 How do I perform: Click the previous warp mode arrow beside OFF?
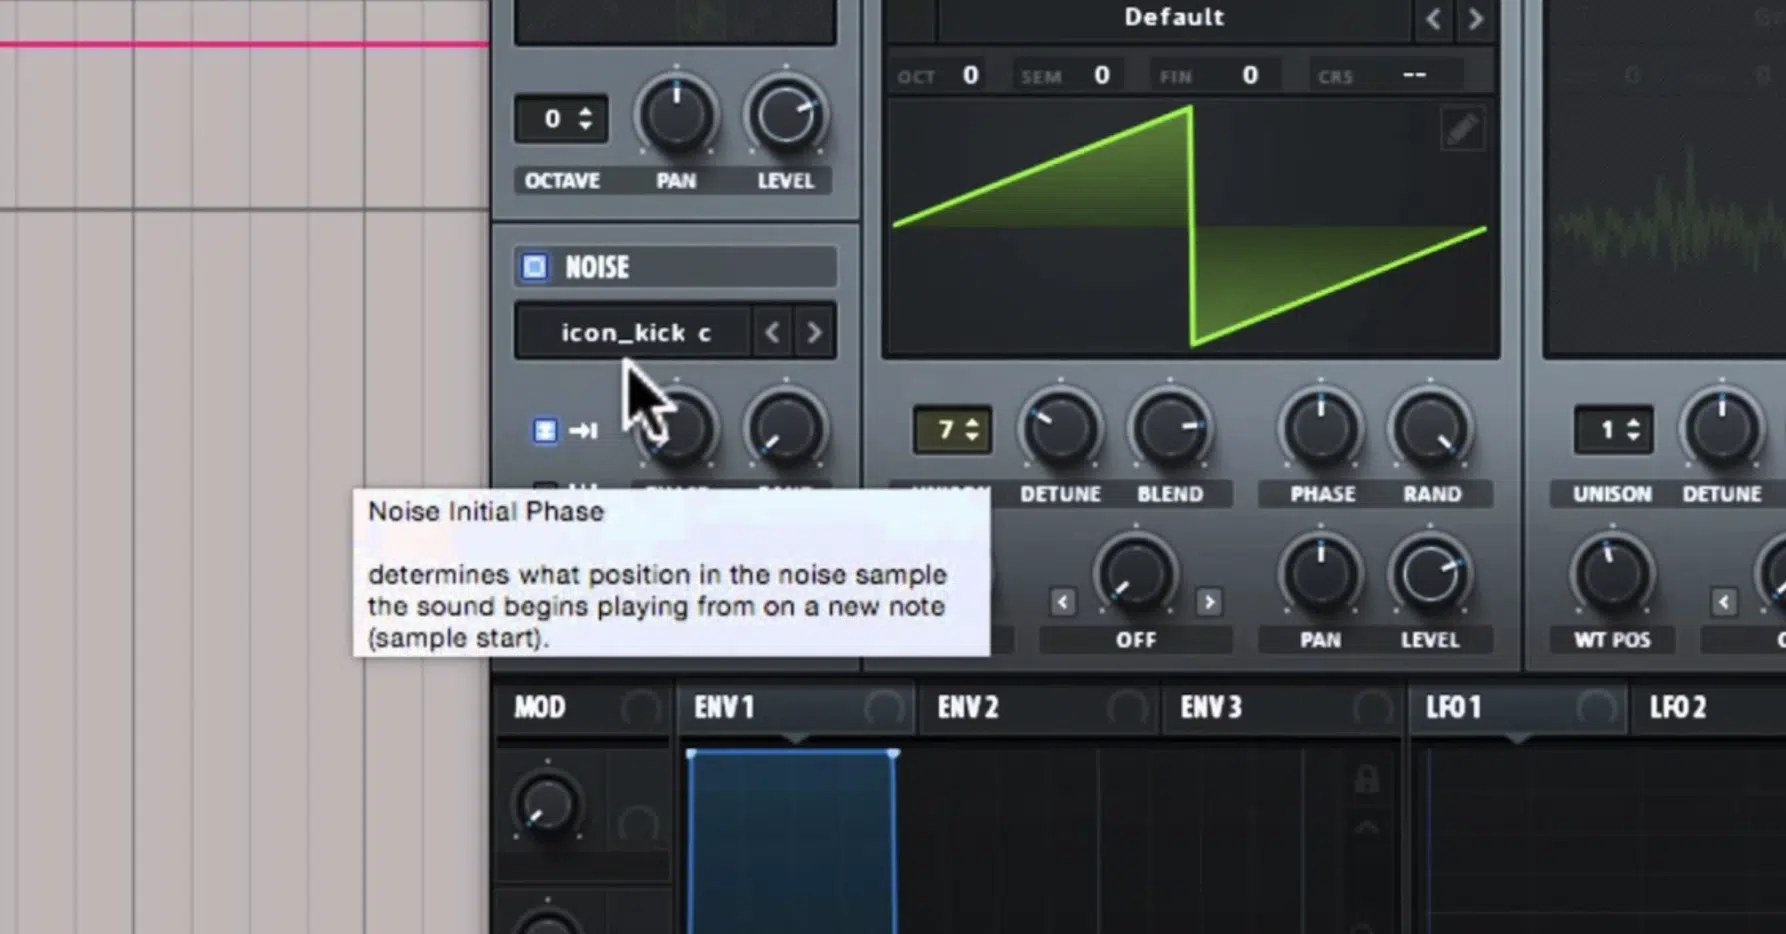[1062, 602]
